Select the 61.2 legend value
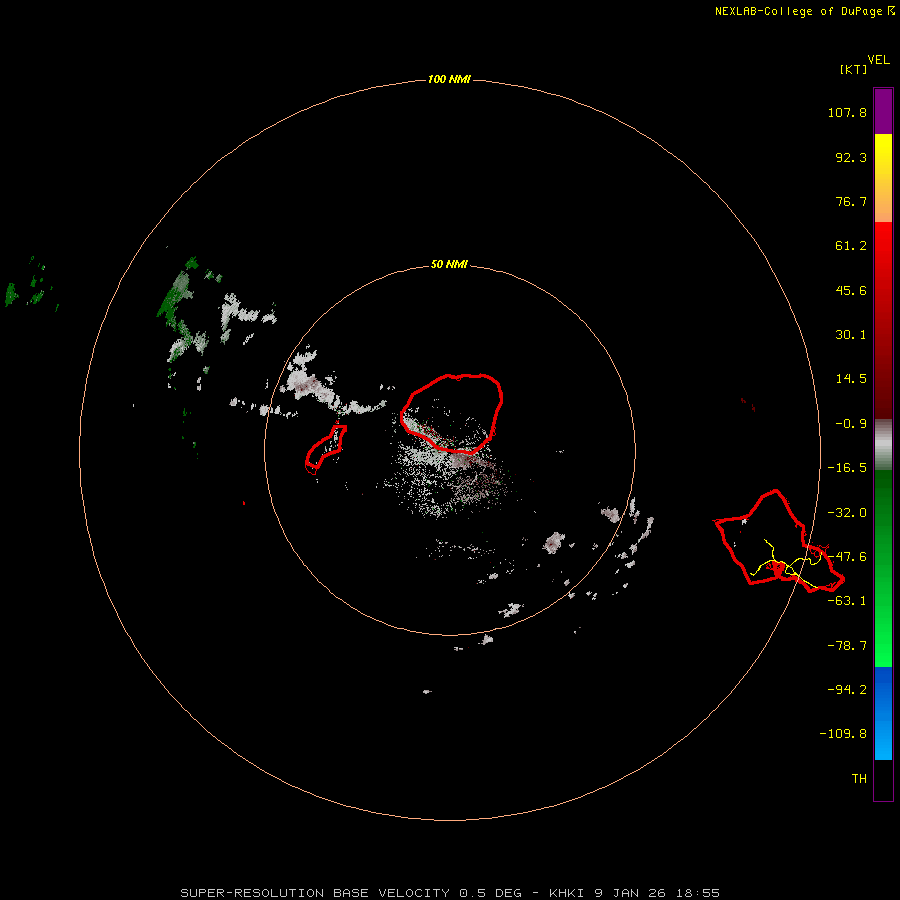The width and height of the screenshot is (900, 900). 851,246
